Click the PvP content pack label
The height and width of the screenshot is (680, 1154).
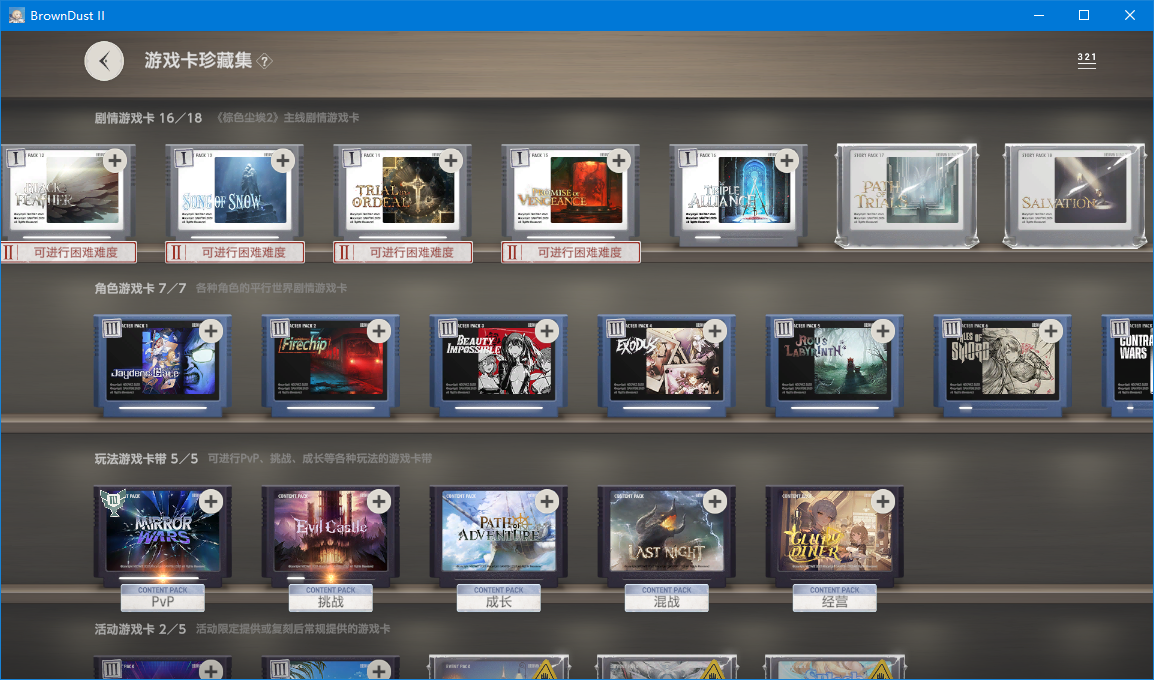(163, 598)
